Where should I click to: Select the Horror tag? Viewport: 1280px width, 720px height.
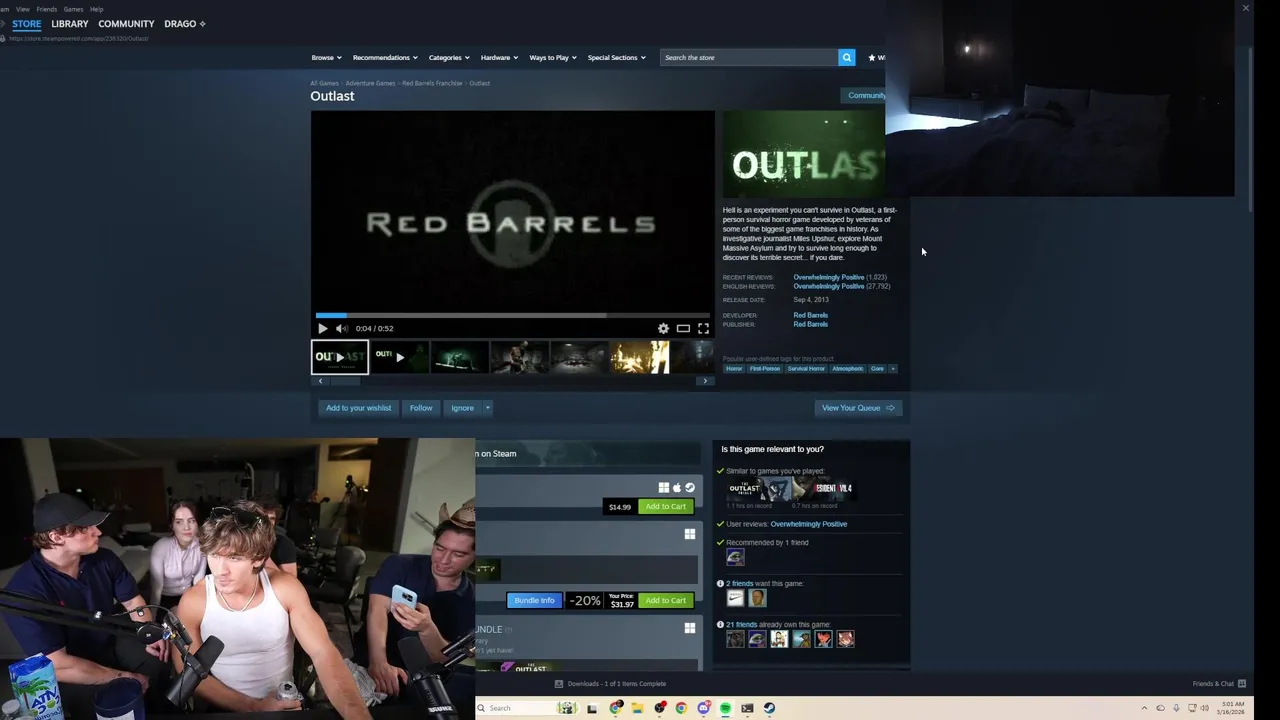coord(734,369)
